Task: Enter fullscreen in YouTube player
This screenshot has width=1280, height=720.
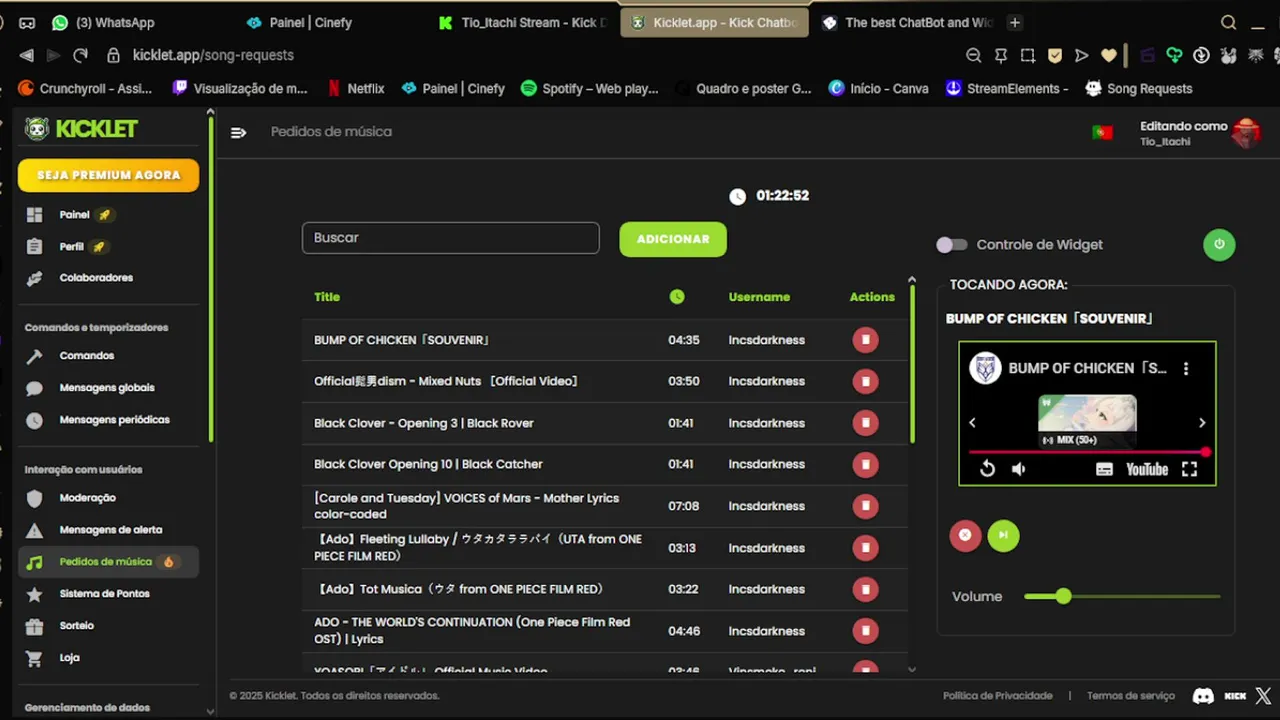Action: pyautogui.click(x=1189, y=469)
